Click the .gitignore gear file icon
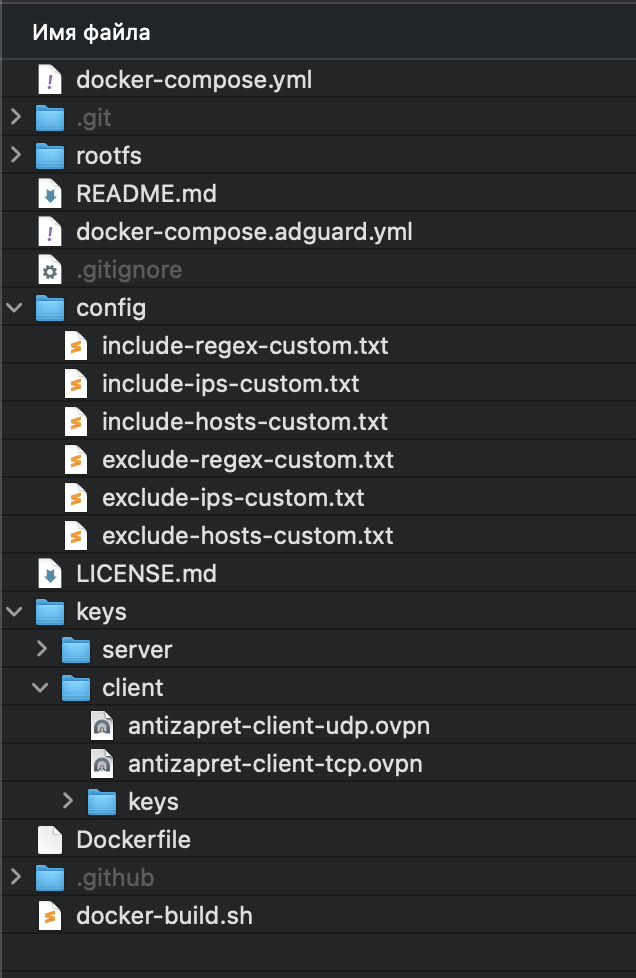The image size is (636, 978). tap(50, 270)
